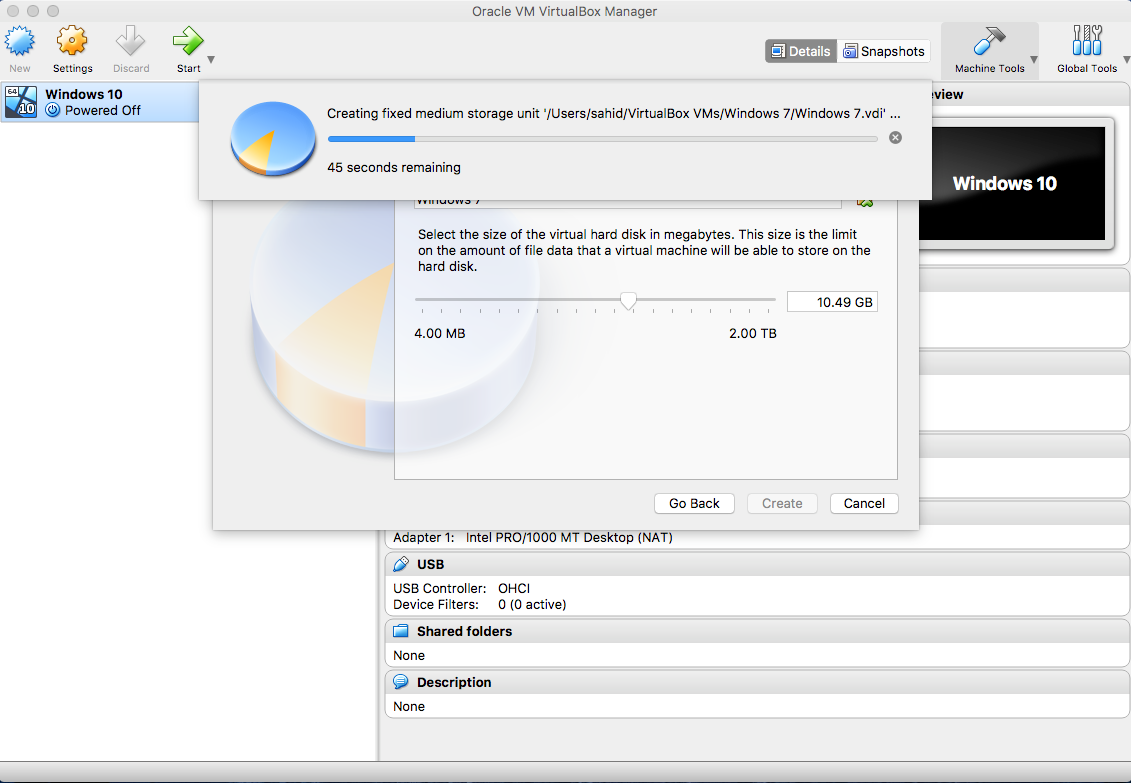Click the Description speech bubble icon
This screenshot has width=1131, height=783.
click(401, 681)
